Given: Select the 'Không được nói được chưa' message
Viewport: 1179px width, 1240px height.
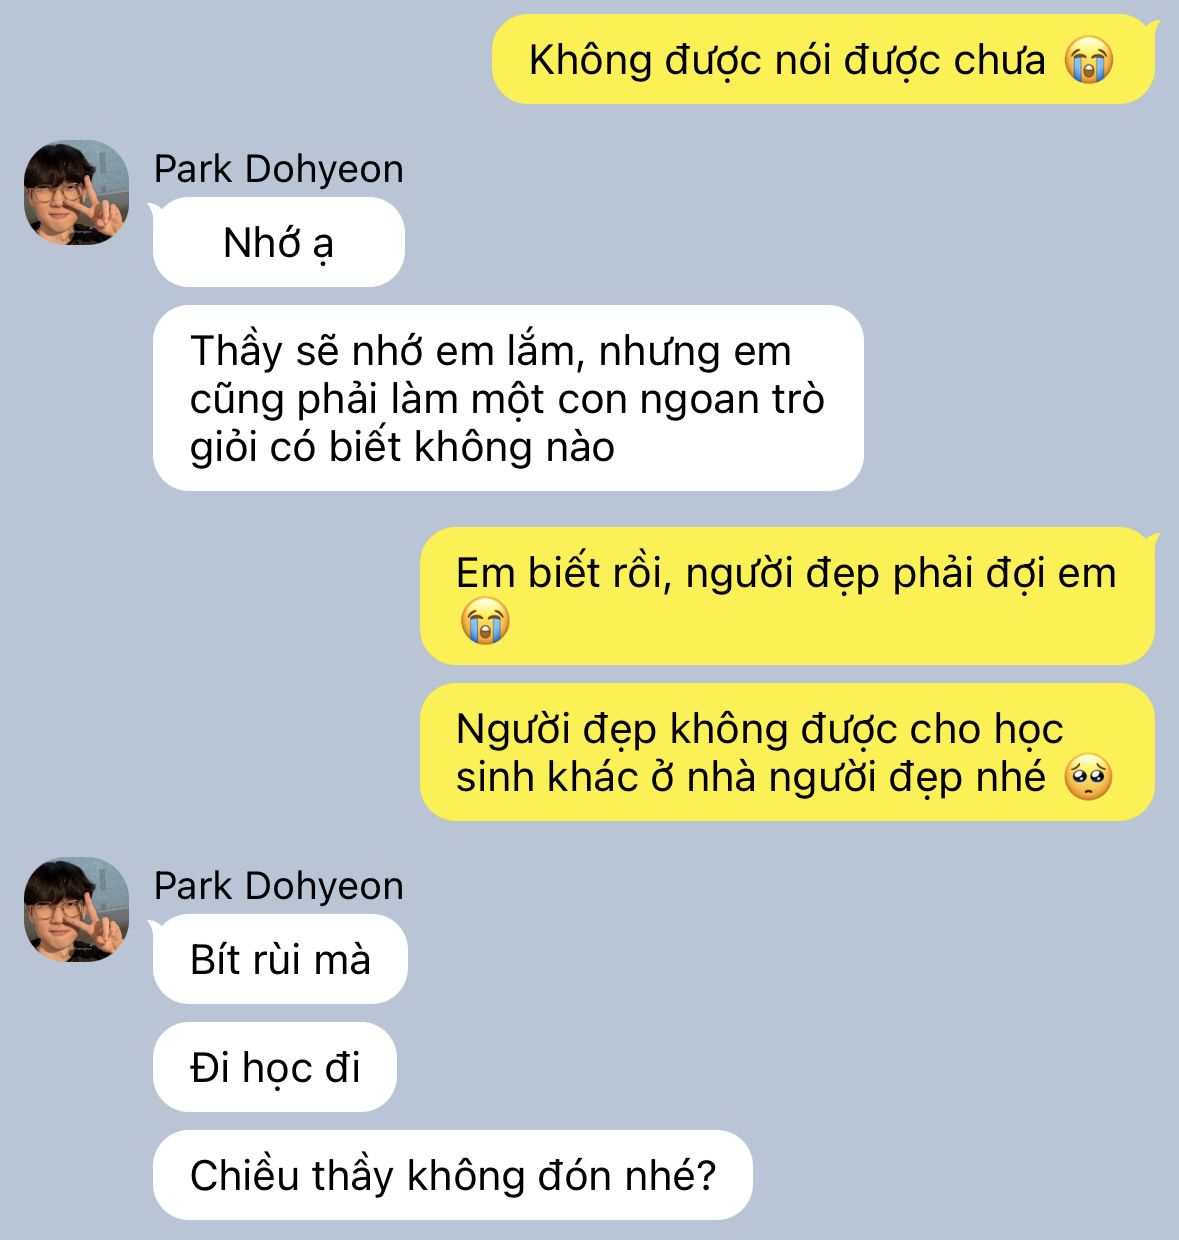Looking at the screenshot, I should click(824, 59).
